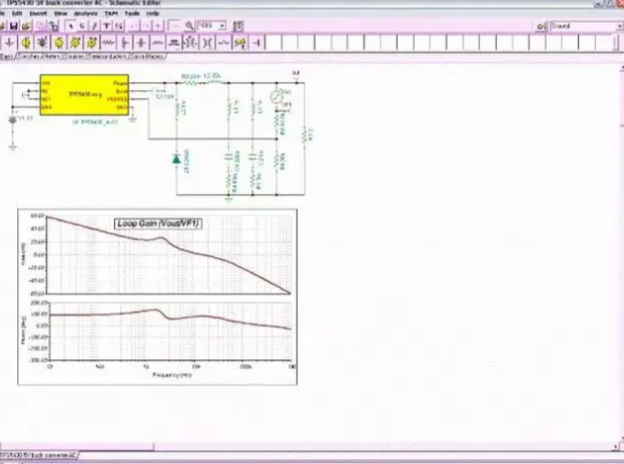Viewport: 624px width, 464px height.
Task: Pick the capacitor component icon
Action: pyautogui.click(x=129, y=43)
